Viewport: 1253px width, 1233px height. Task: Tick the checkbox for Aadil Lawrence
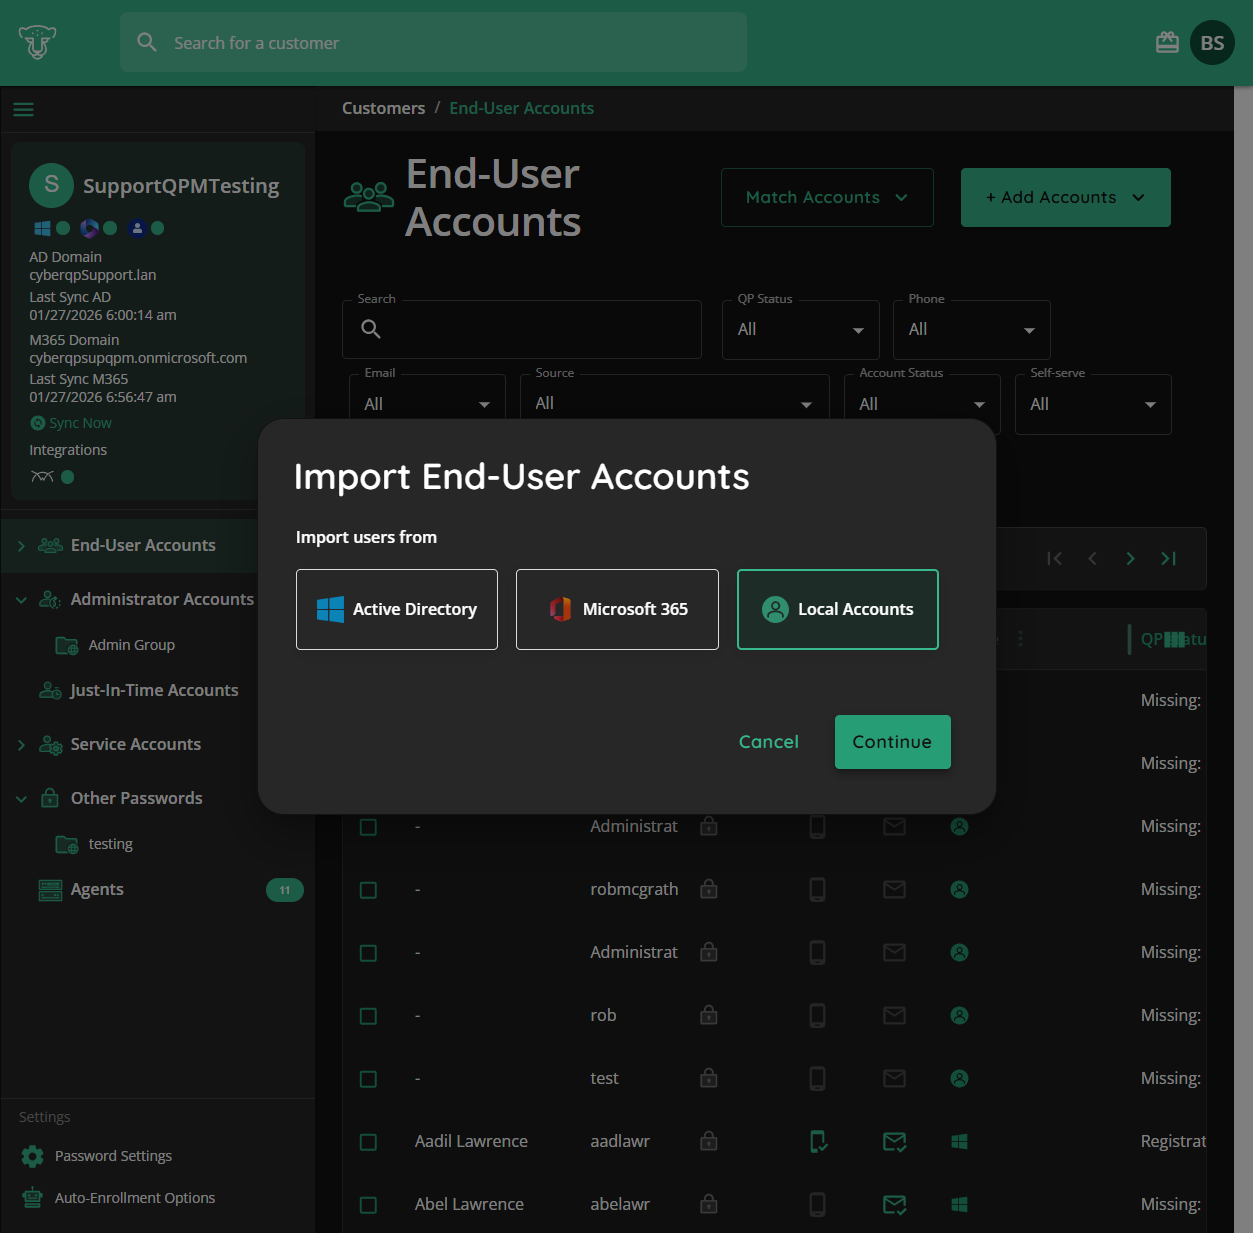click(x=368, y=1142)
